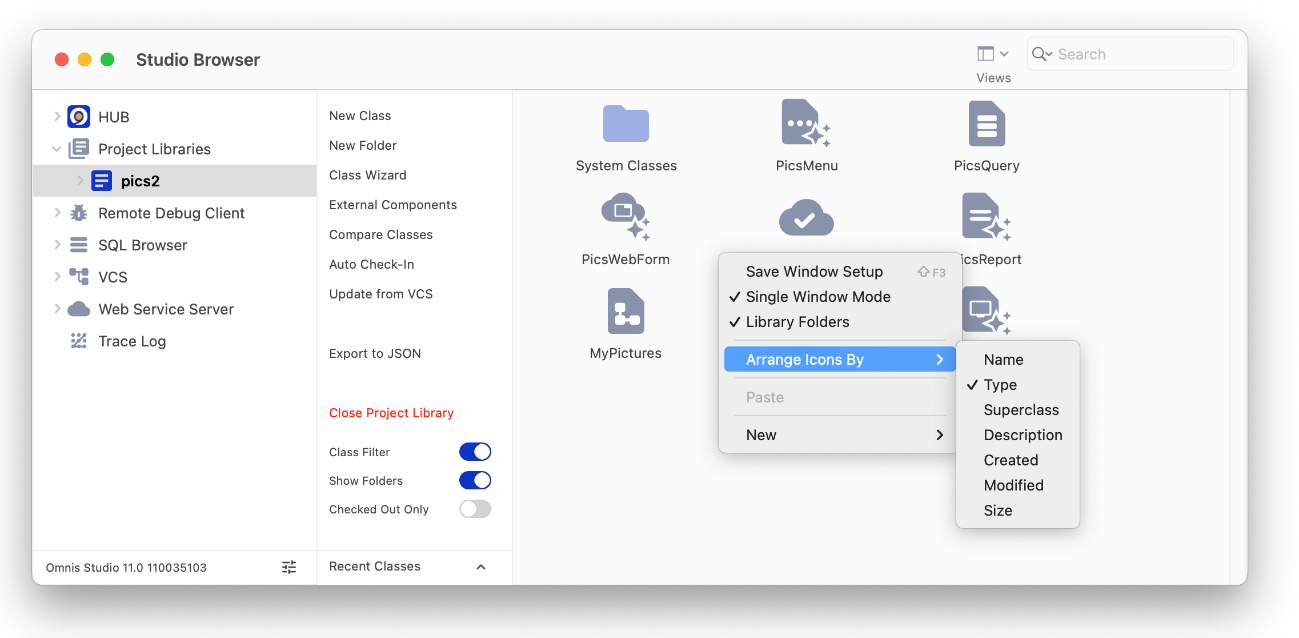Image resolution: width=1299 pixels, height=638 pixels.
Task: Click the Remote Debug Client bug icon
Action: point(78,213)
